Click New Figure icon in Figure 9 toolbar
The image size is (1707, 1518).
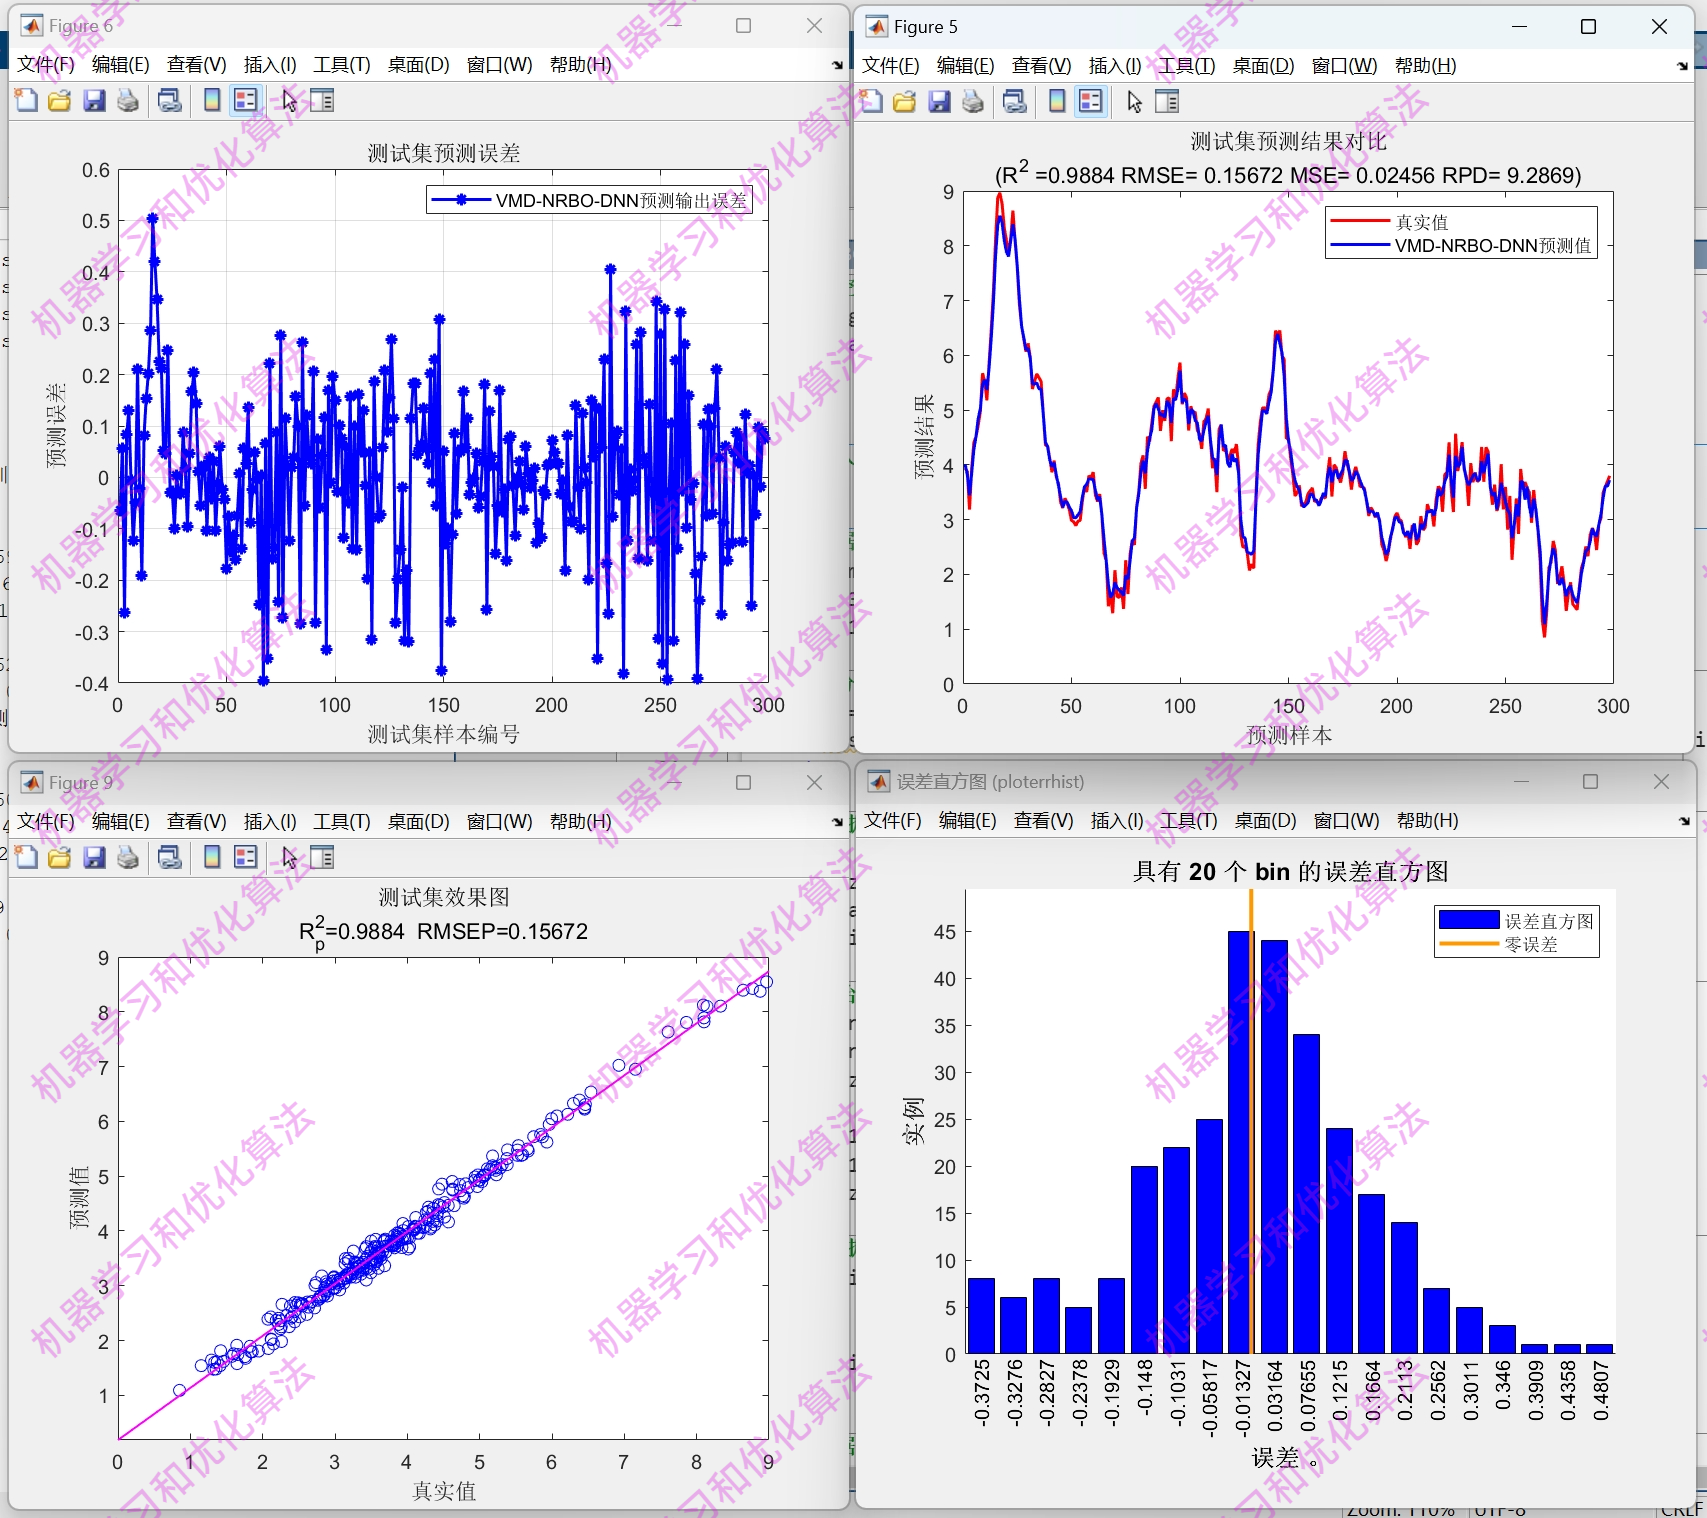(27, 857)
